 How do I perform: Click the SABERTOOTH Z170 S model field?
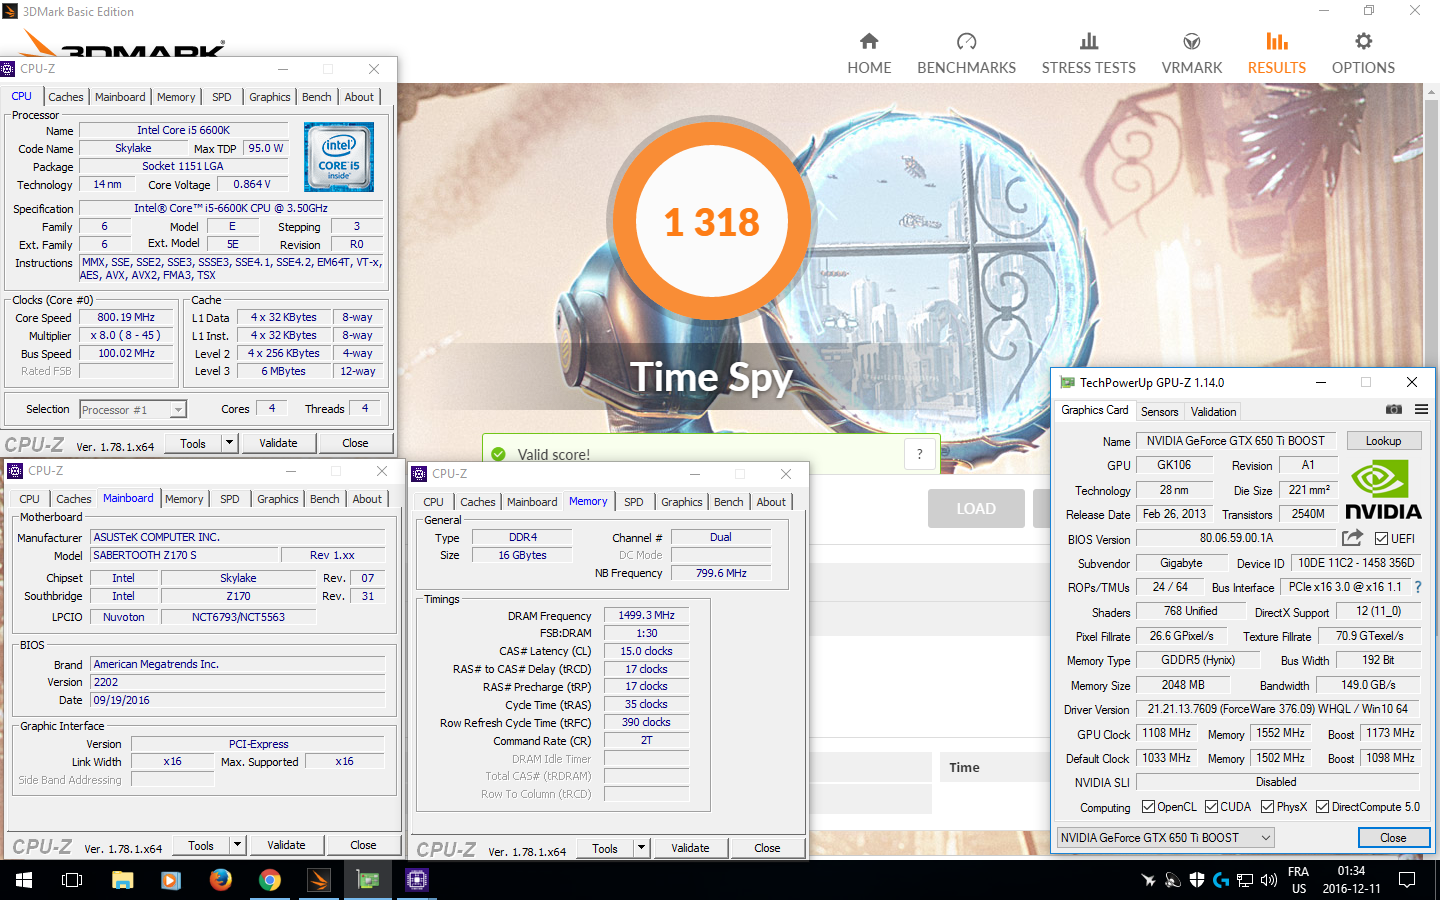tap(184, 555)
